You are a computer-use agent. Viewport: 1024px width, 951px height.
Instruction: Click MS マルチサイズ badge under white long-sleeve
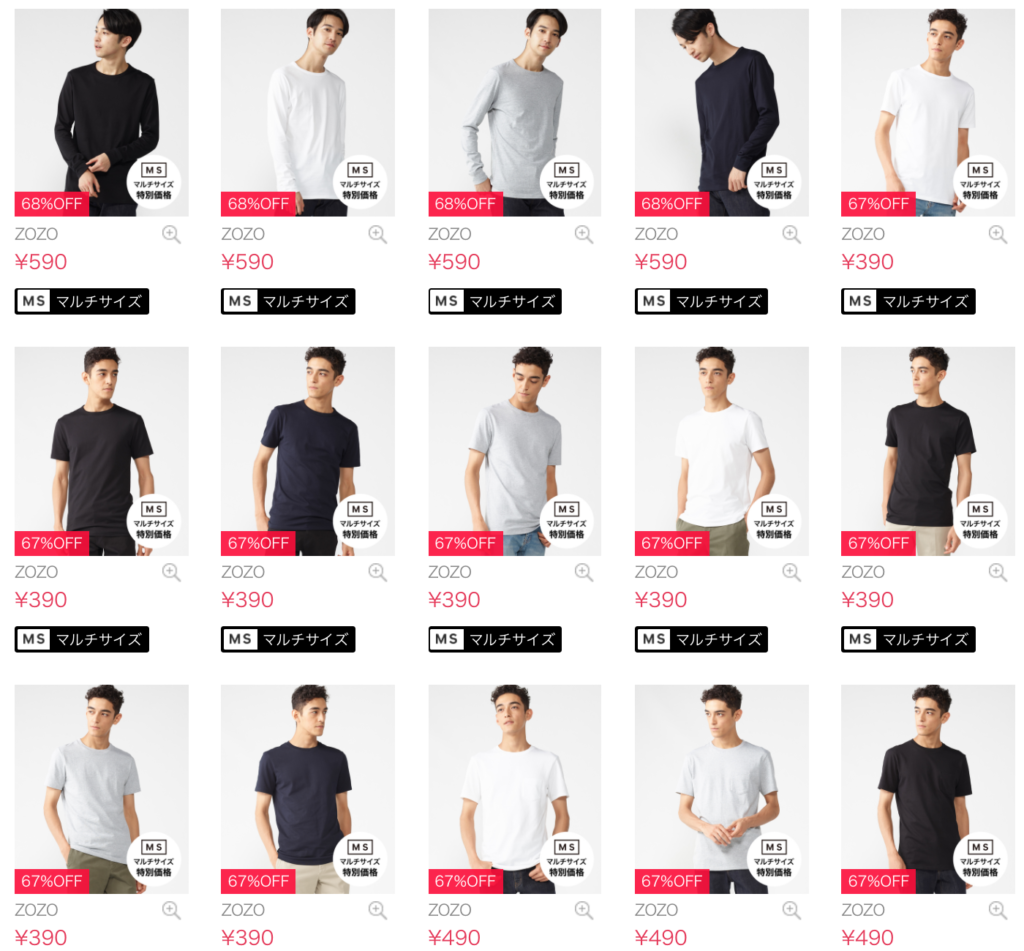[x=288, y=301]
